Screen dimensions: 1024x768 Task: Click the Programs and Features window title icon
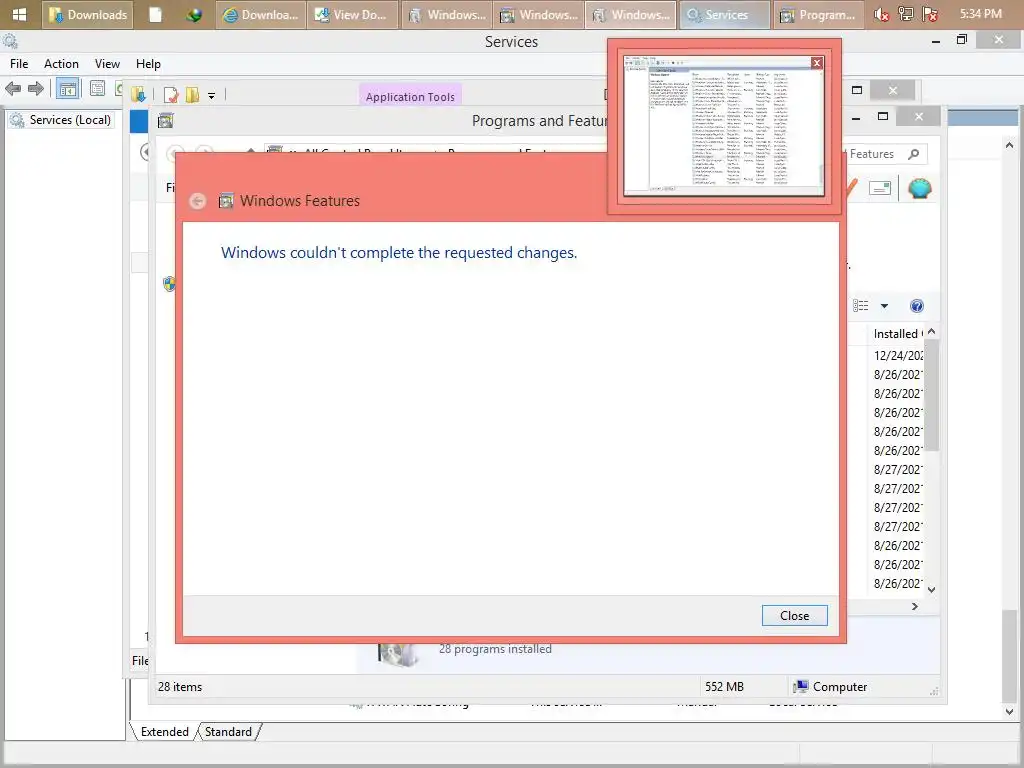pos(166,121)
